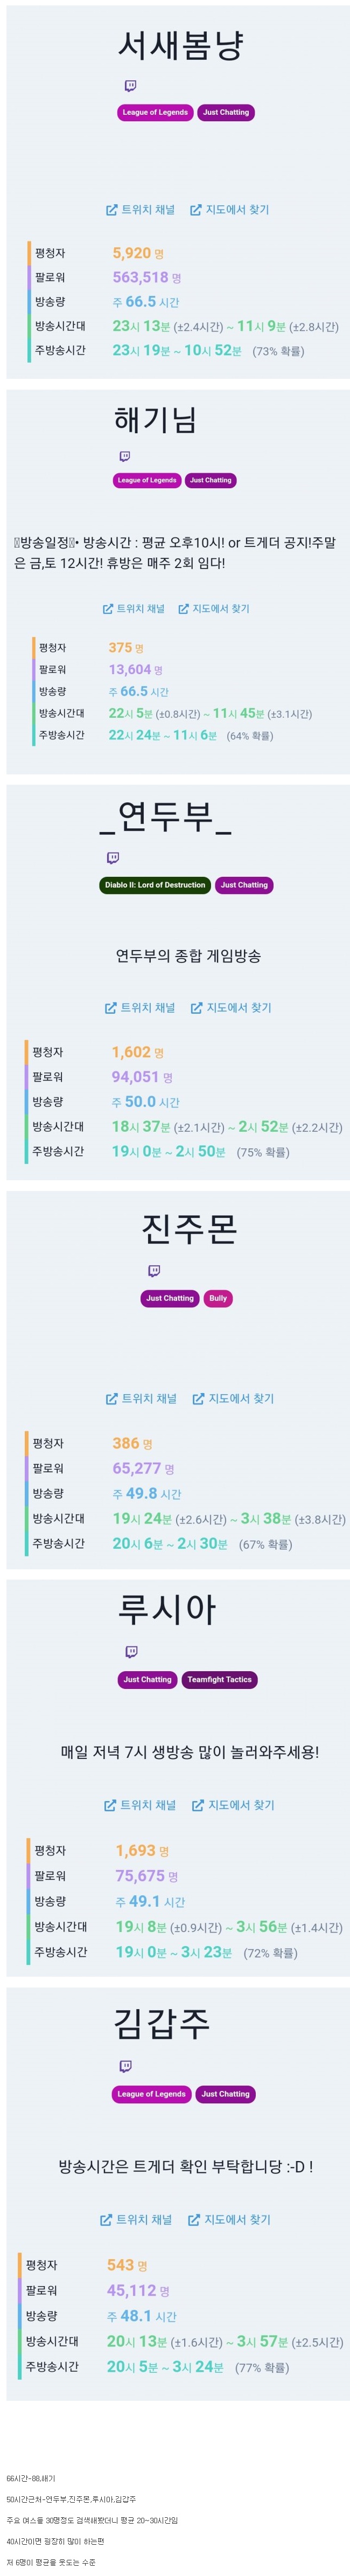
Task: Select the Teamfight Tactics tag under 루시아
Action: (219, 1679)
